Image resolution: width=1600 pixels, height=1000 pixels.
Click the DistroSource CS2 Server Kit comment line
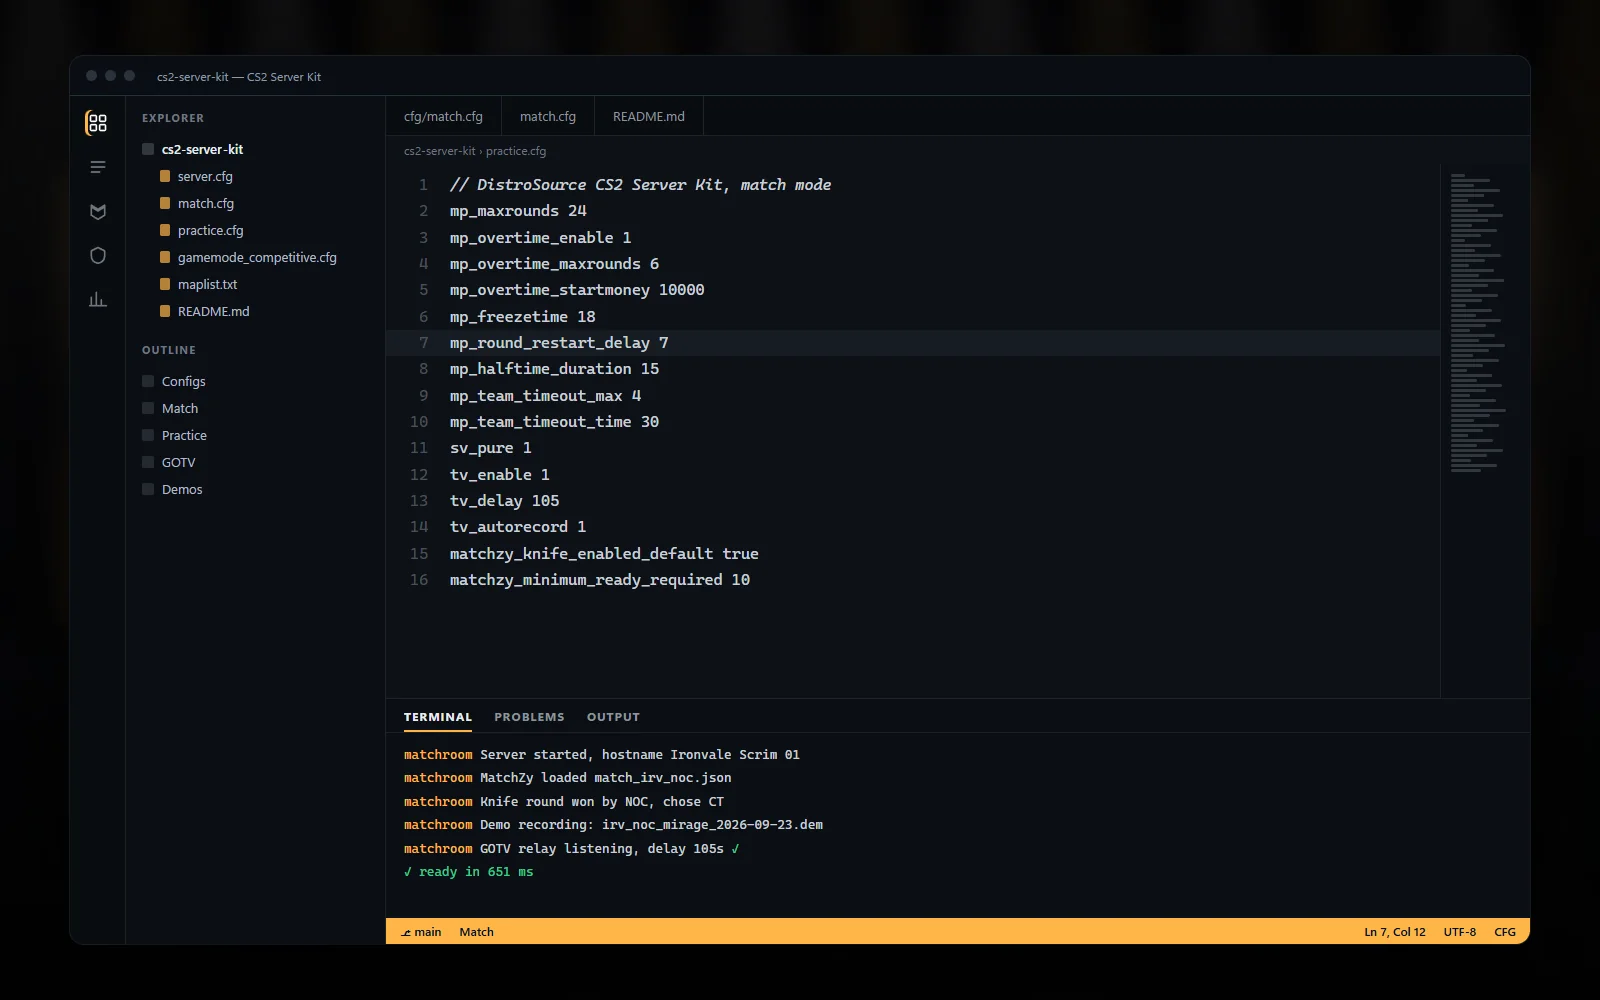pyautogui.click(x=640, y=185)
